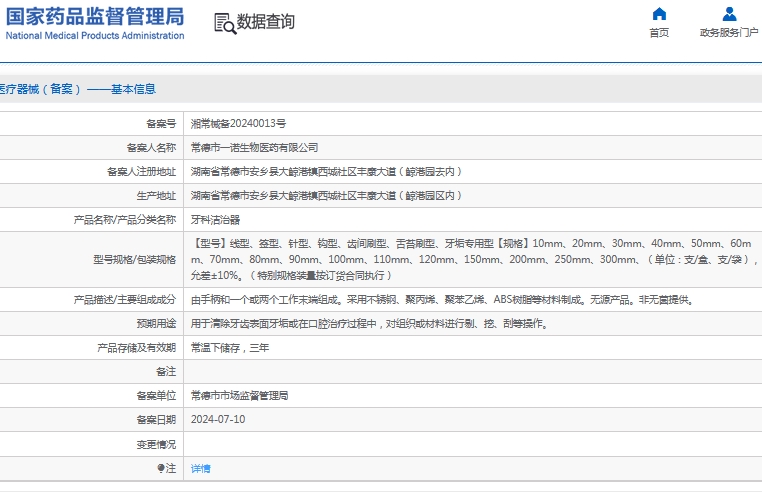762x492 pixels.
Task: Click the model specification text starting 【型号】
Action: (x=474, y=260)
